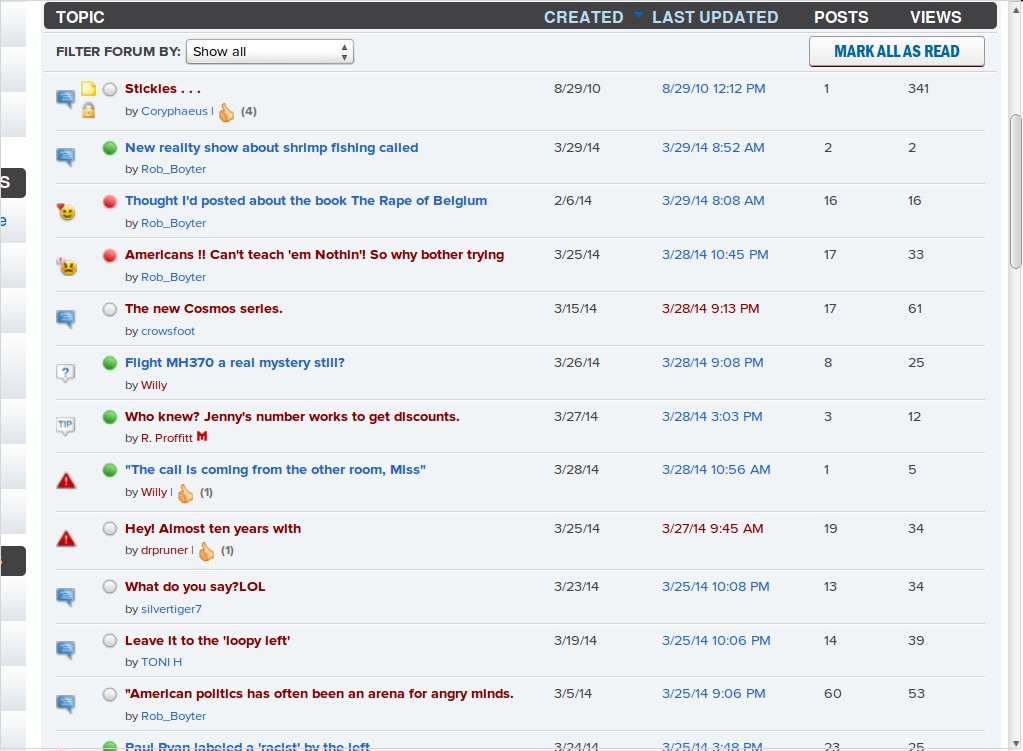The height and width of the screenshot is (751, 1023).
Task: Toggle the red status dot for Rape of Belgium thread
Action: click(x=110, y=201)
